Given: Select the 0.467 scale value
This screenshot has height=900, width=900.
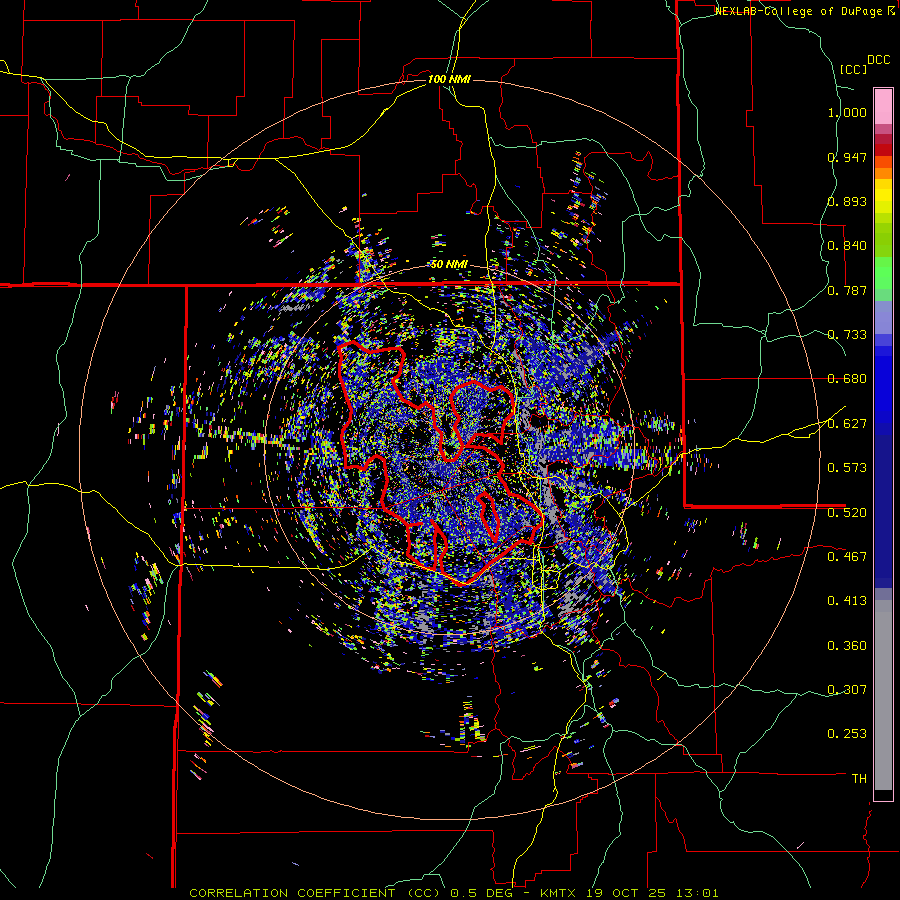Looking at the screenshot, I should point(847,556).
